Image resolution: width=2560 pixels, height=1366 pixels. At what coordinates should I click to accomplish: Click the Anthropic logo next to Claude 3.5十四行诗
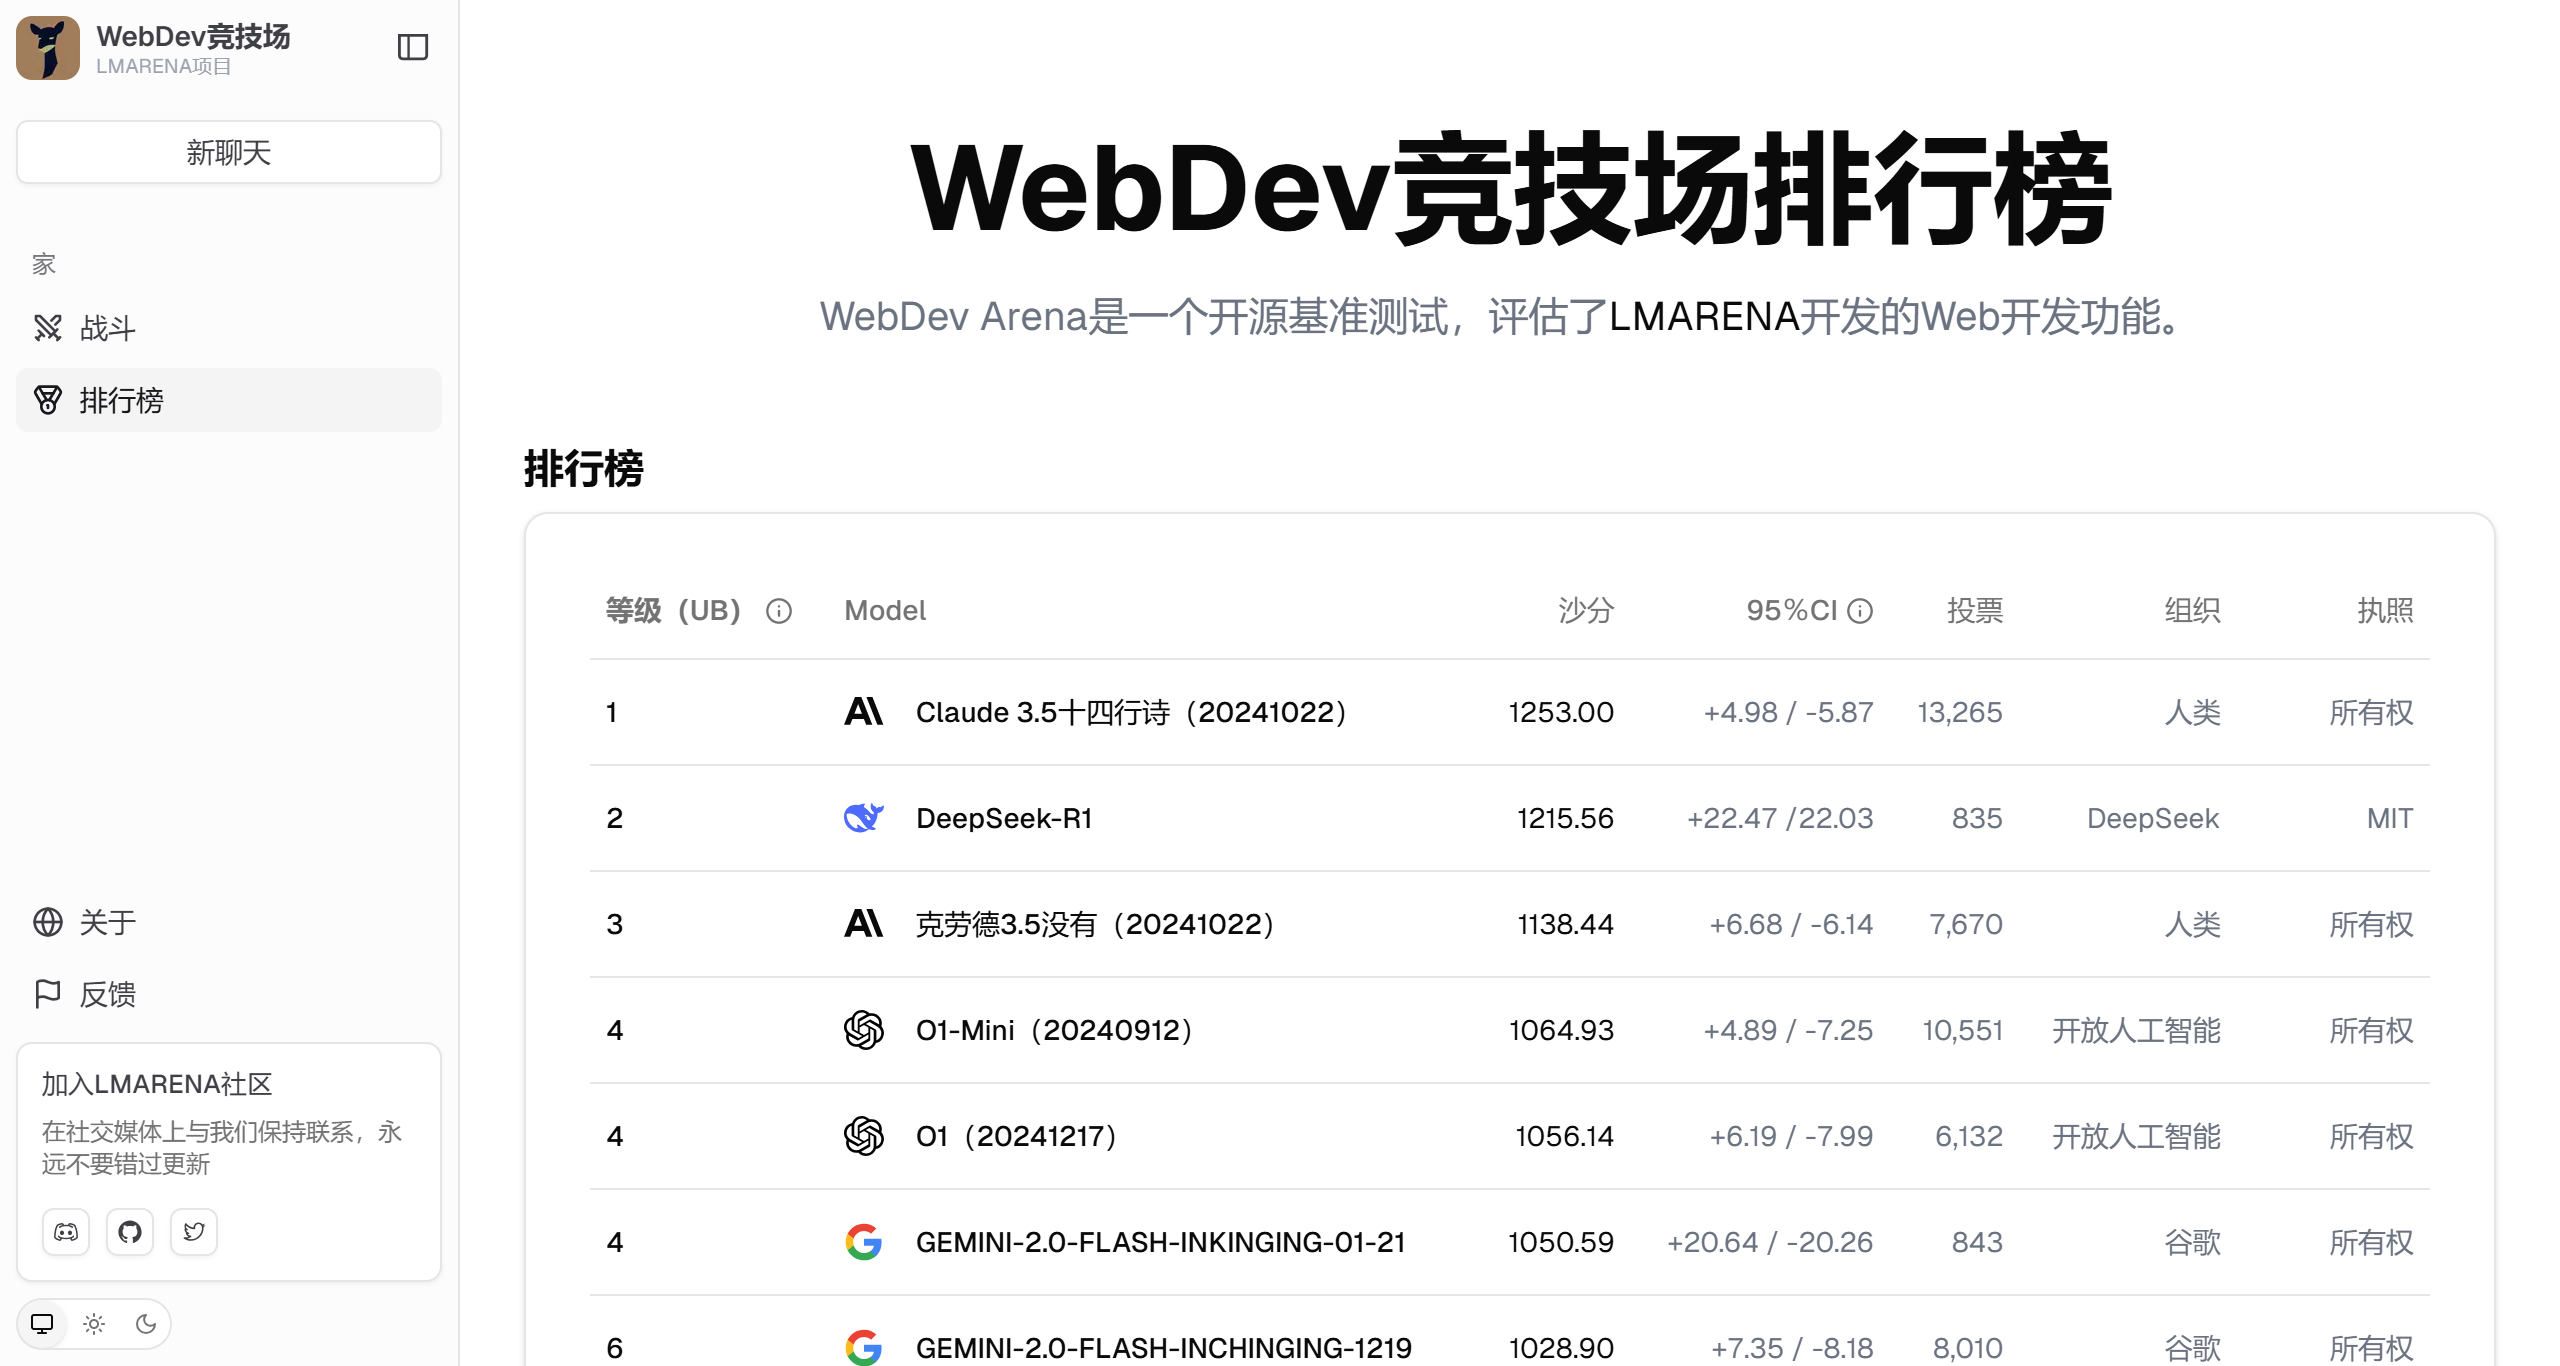(x=864, y=712)
